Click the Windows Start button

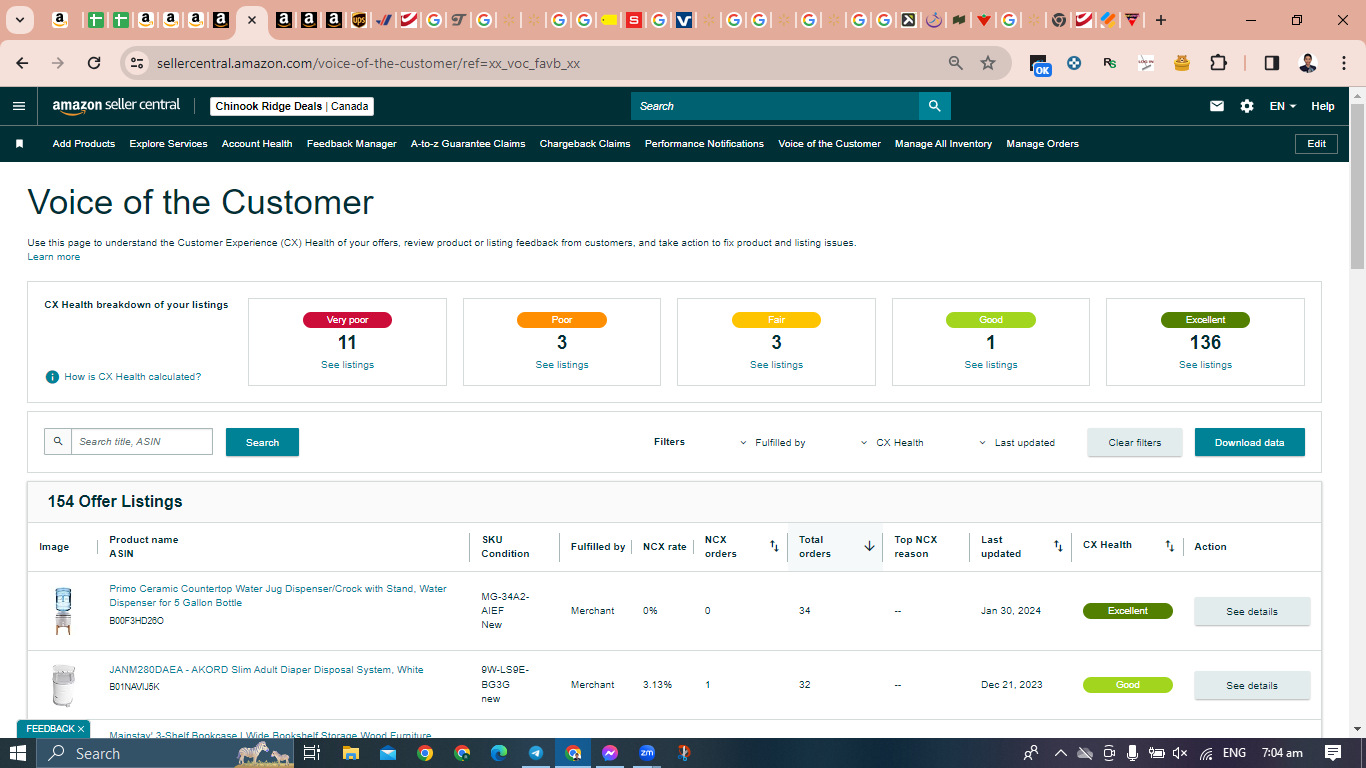pyautogui.click(x=18, y=753)
